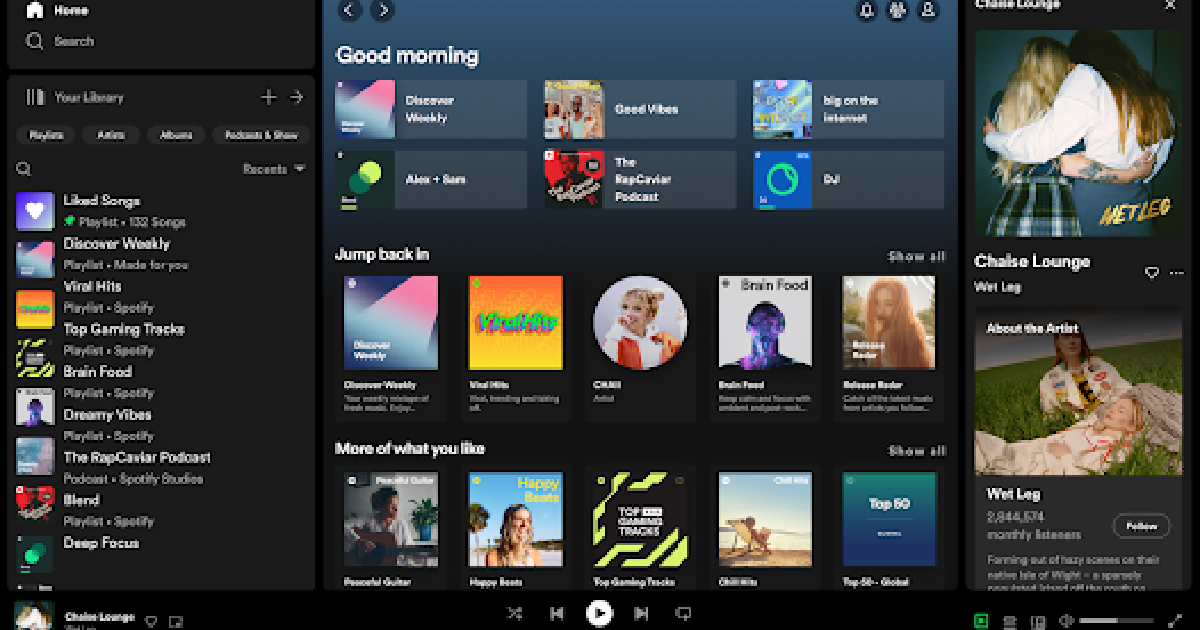Navigate back with the left arrow button
The image size is (1200, 630).
(349, 10)
